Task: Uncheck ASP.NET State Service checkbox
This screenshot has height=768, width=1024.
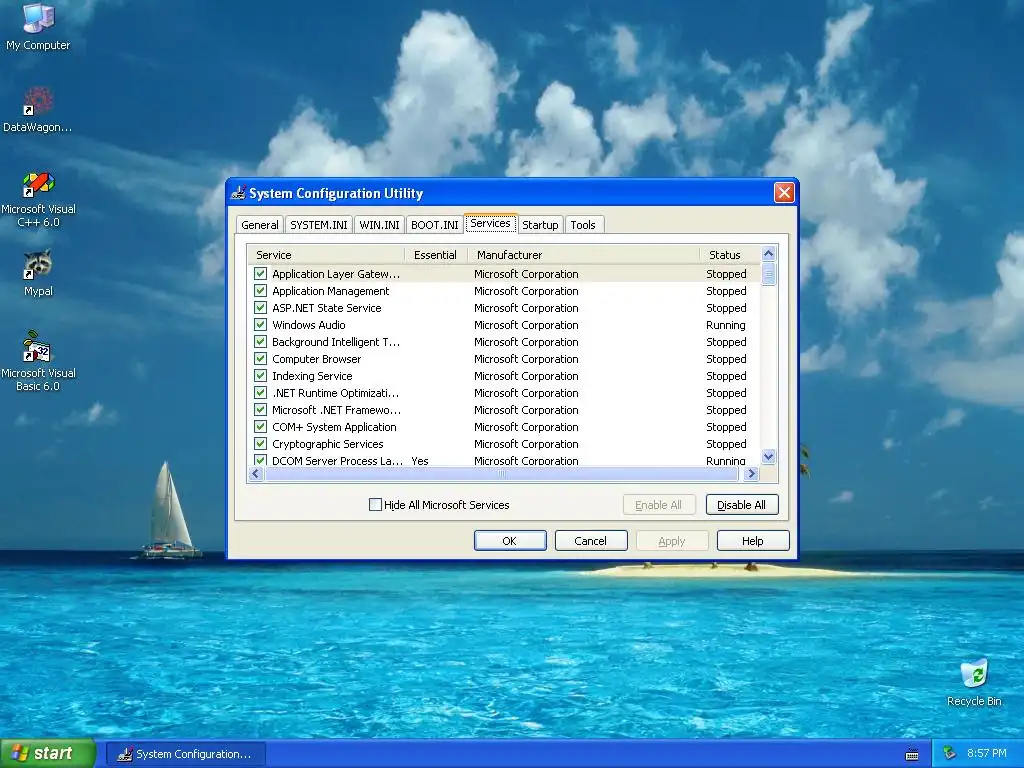Action: pos(261,308)
